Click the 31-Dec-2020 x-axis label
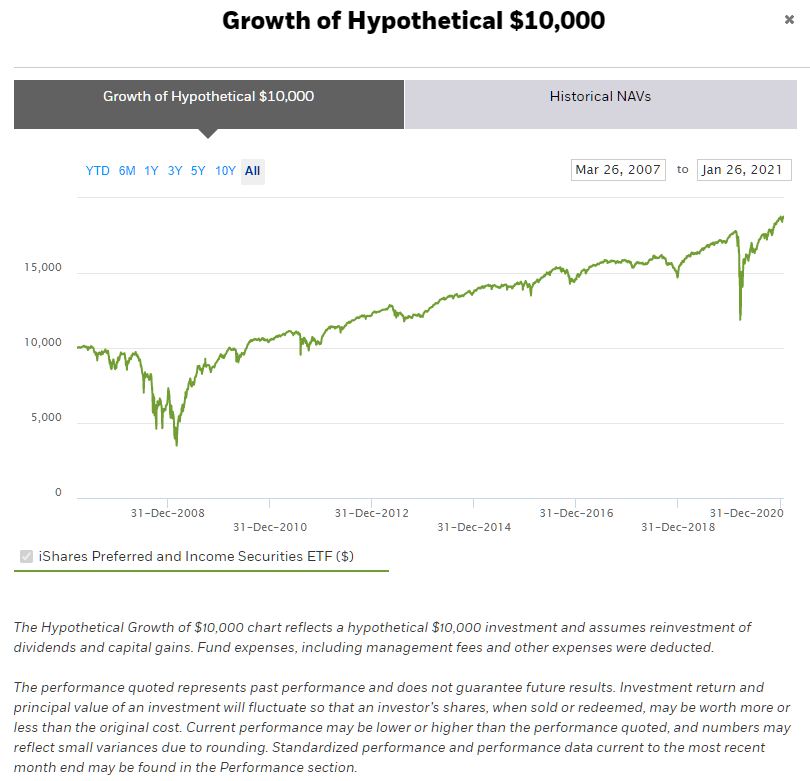This screenshot has height=781, width=810. [x=746, y=513]
